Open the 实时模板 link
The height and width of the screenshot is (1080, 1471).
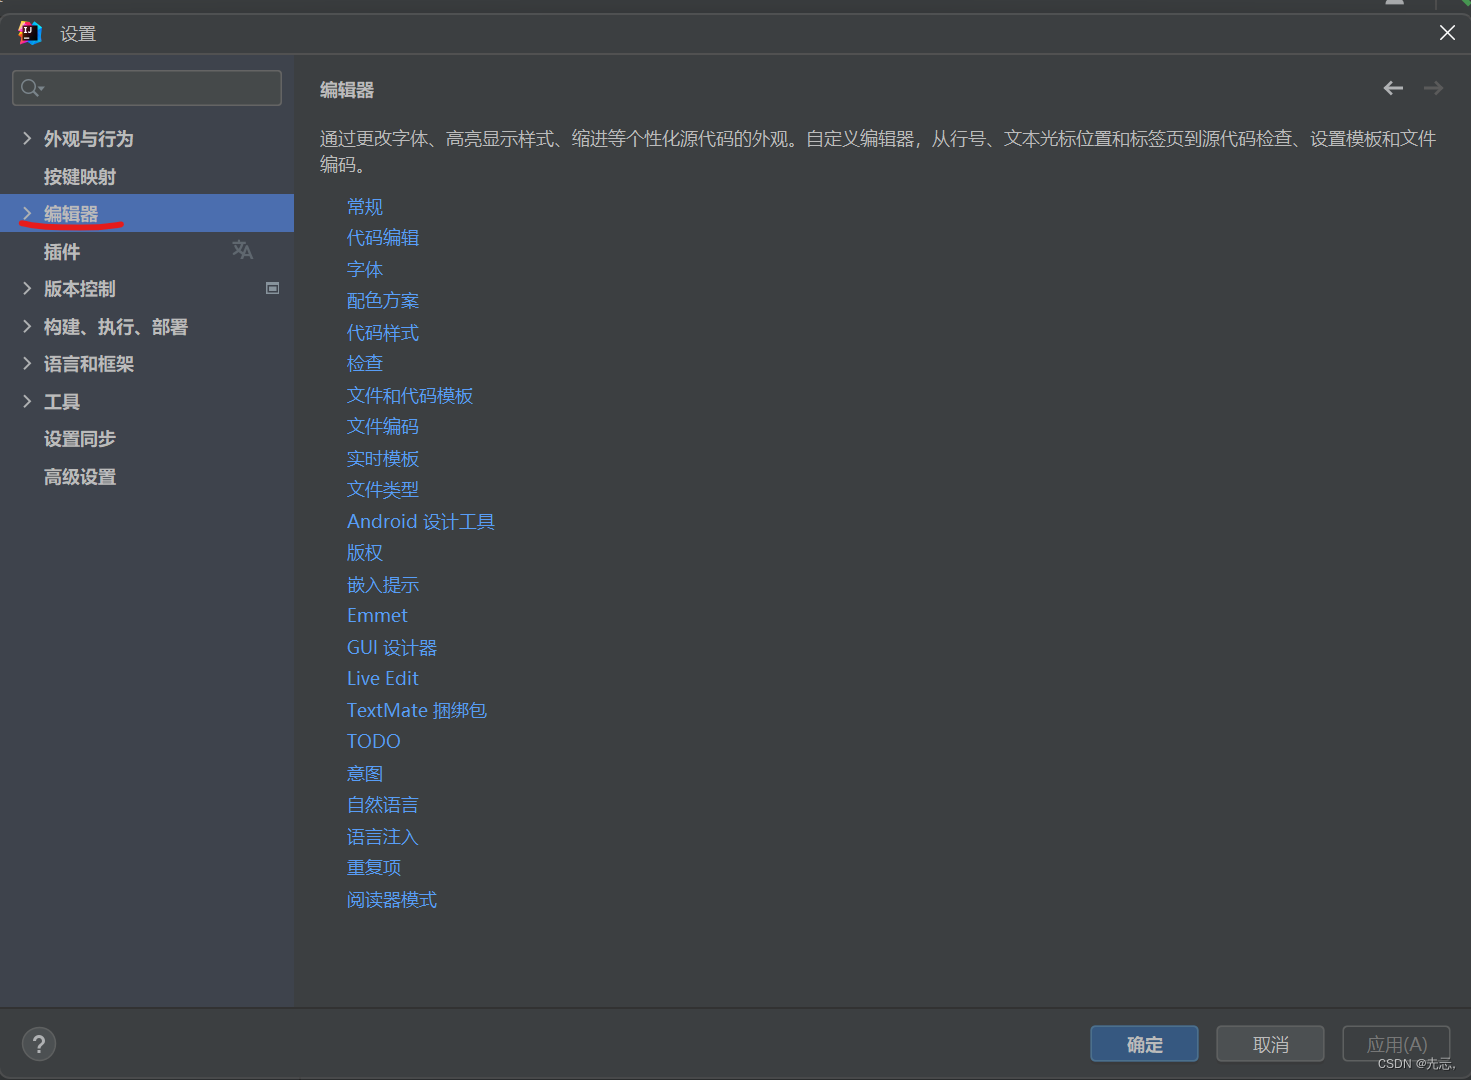pos(383,458)
